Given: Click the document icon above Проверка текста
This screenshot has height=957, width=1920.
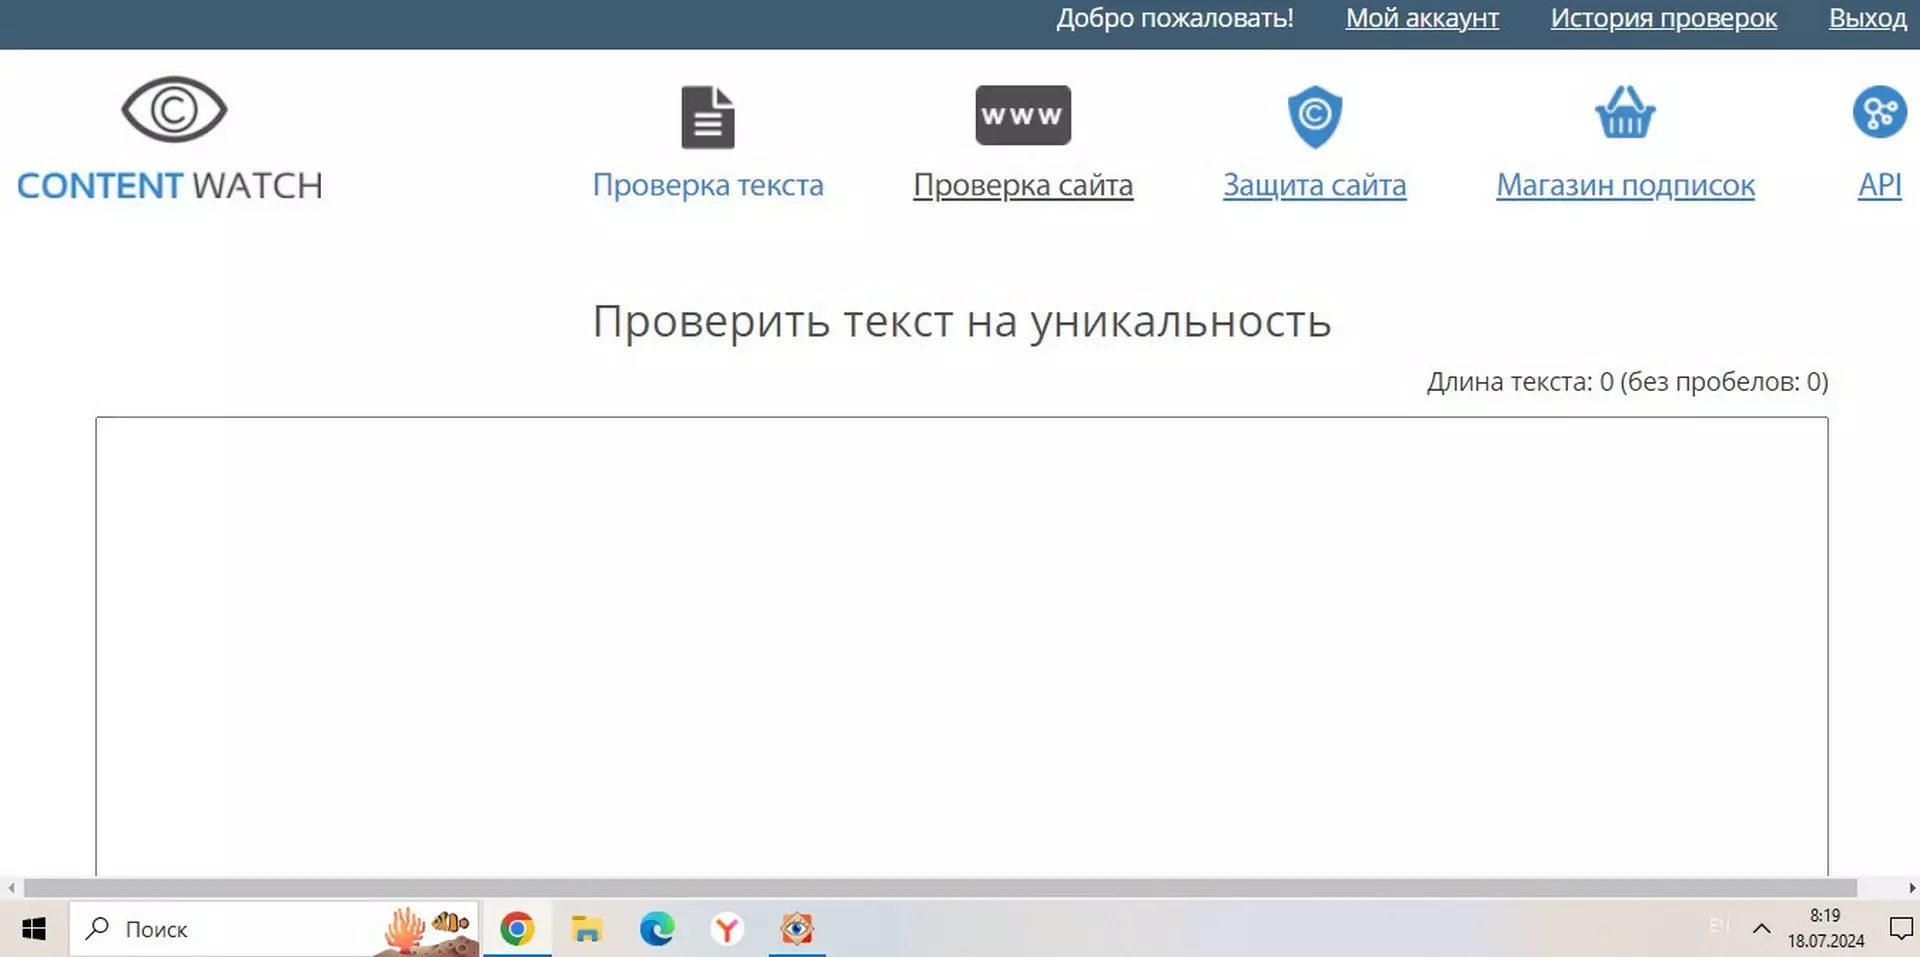Looking at the screenshot, I should tap(707, 117).
